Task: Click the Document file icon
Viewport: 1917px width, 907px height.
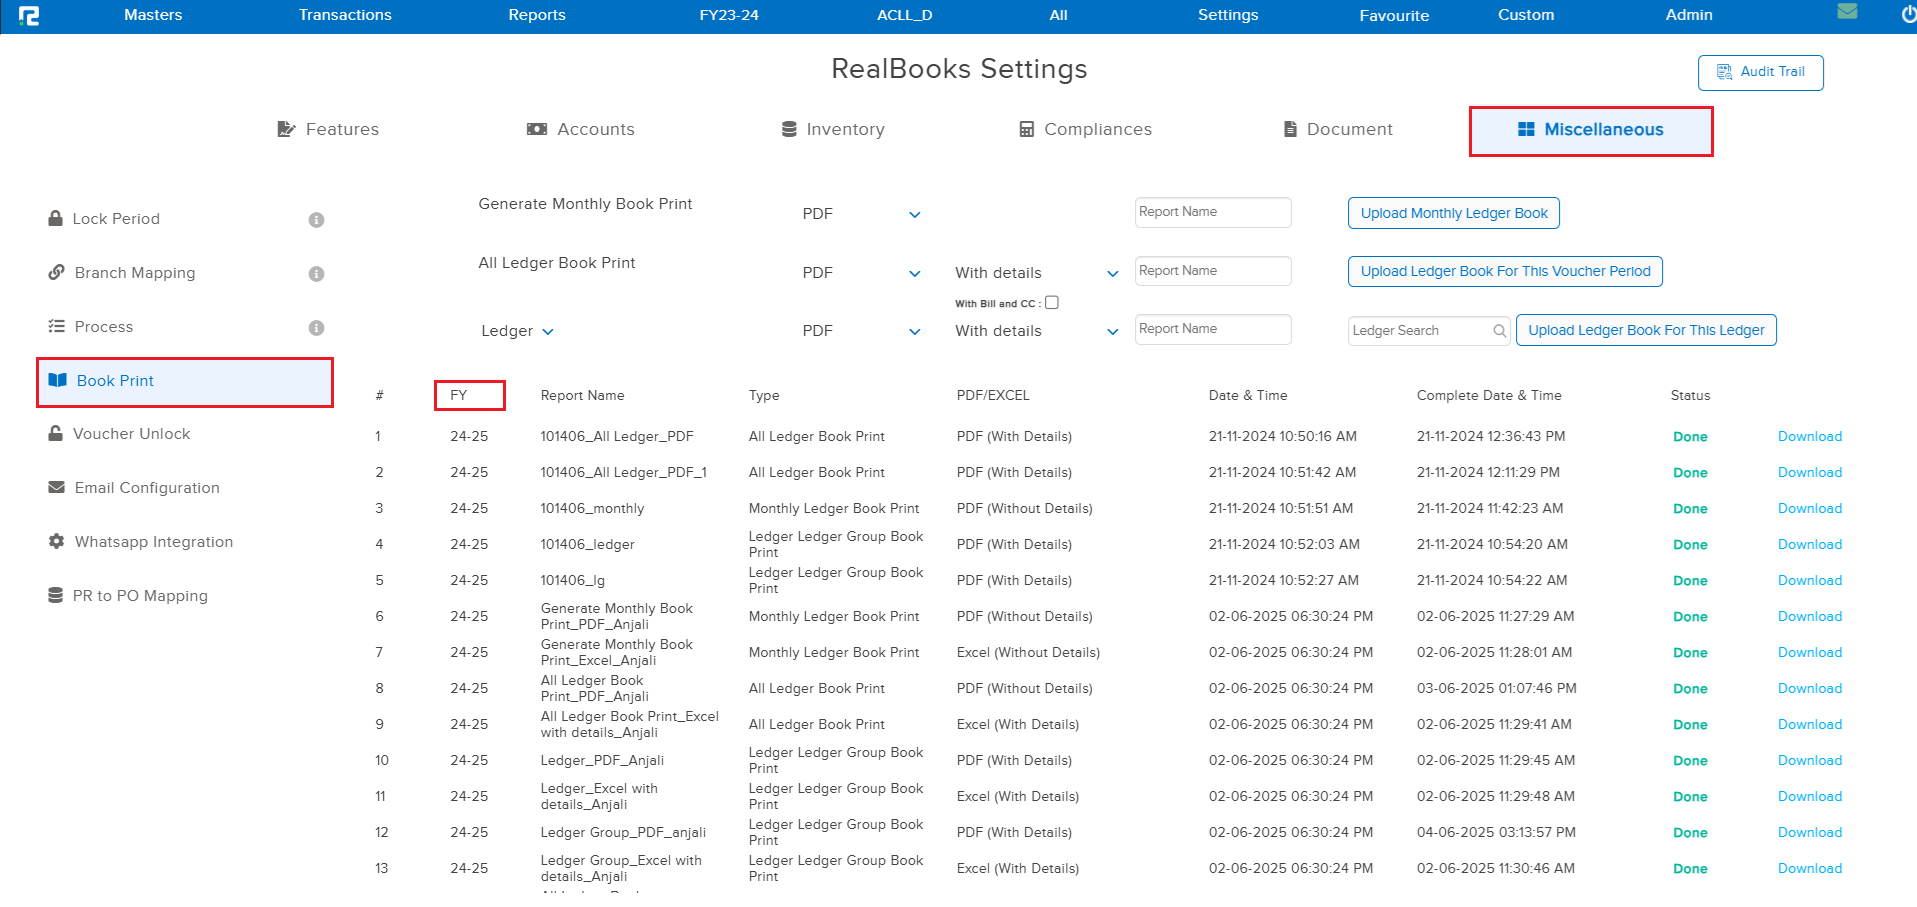Action: point(1290,129)
